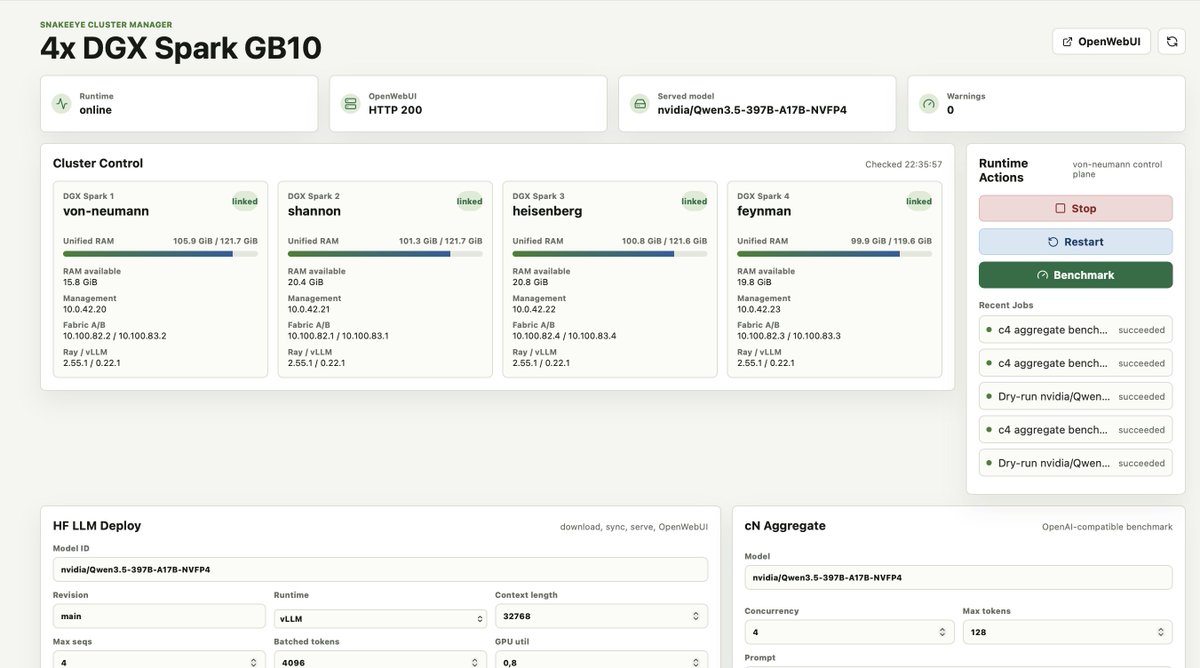Click the Served model drive icon
The width and height of the screenshot is (1200, 668).
(x=639, y=103)
